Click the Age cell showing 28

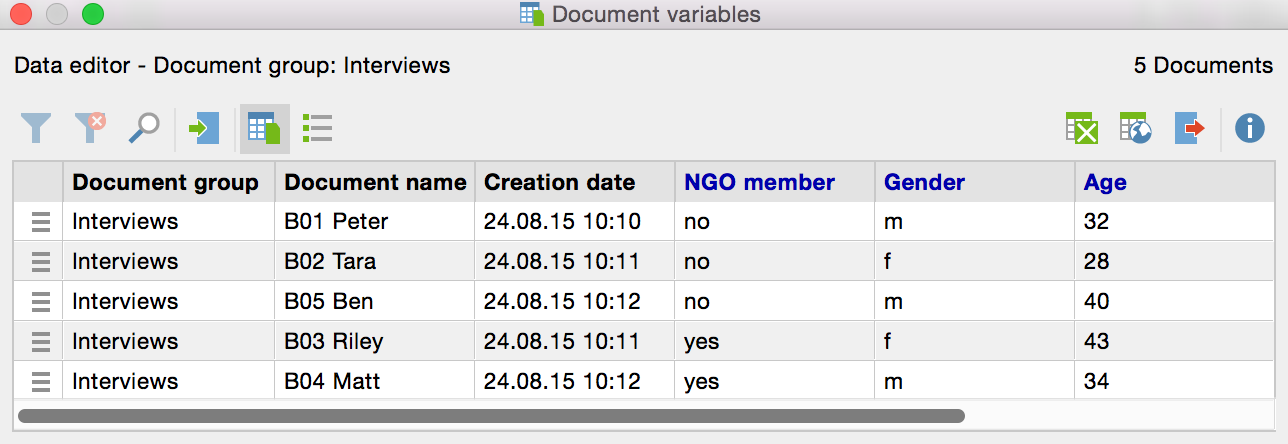tap(1175, 262)
